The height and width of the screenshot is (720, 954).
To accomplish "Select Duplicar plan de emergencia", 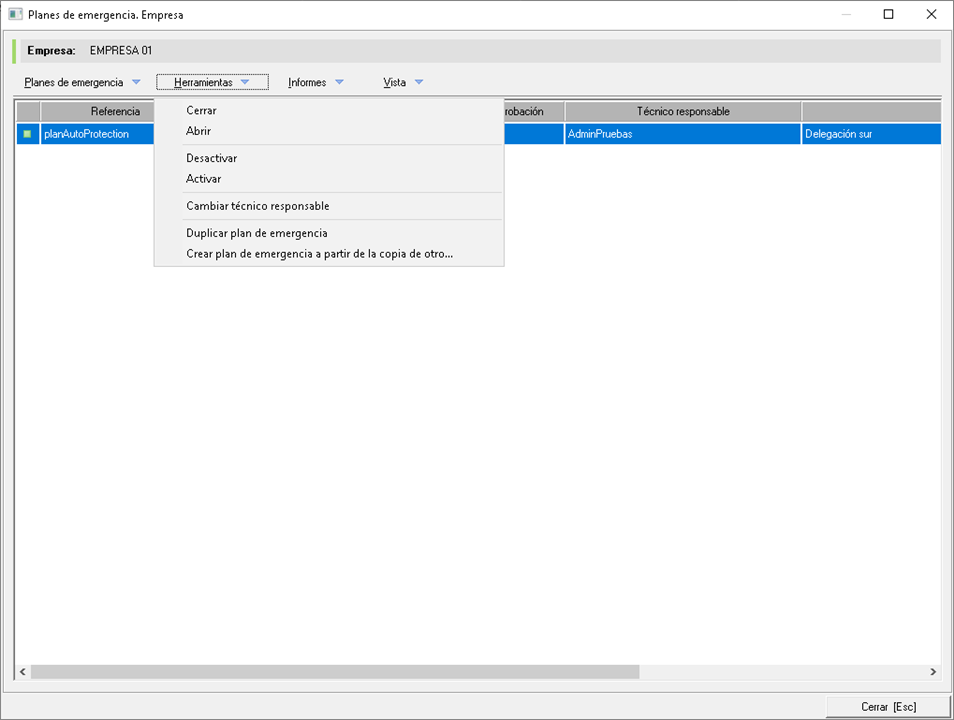I will (x=256, y=233).
